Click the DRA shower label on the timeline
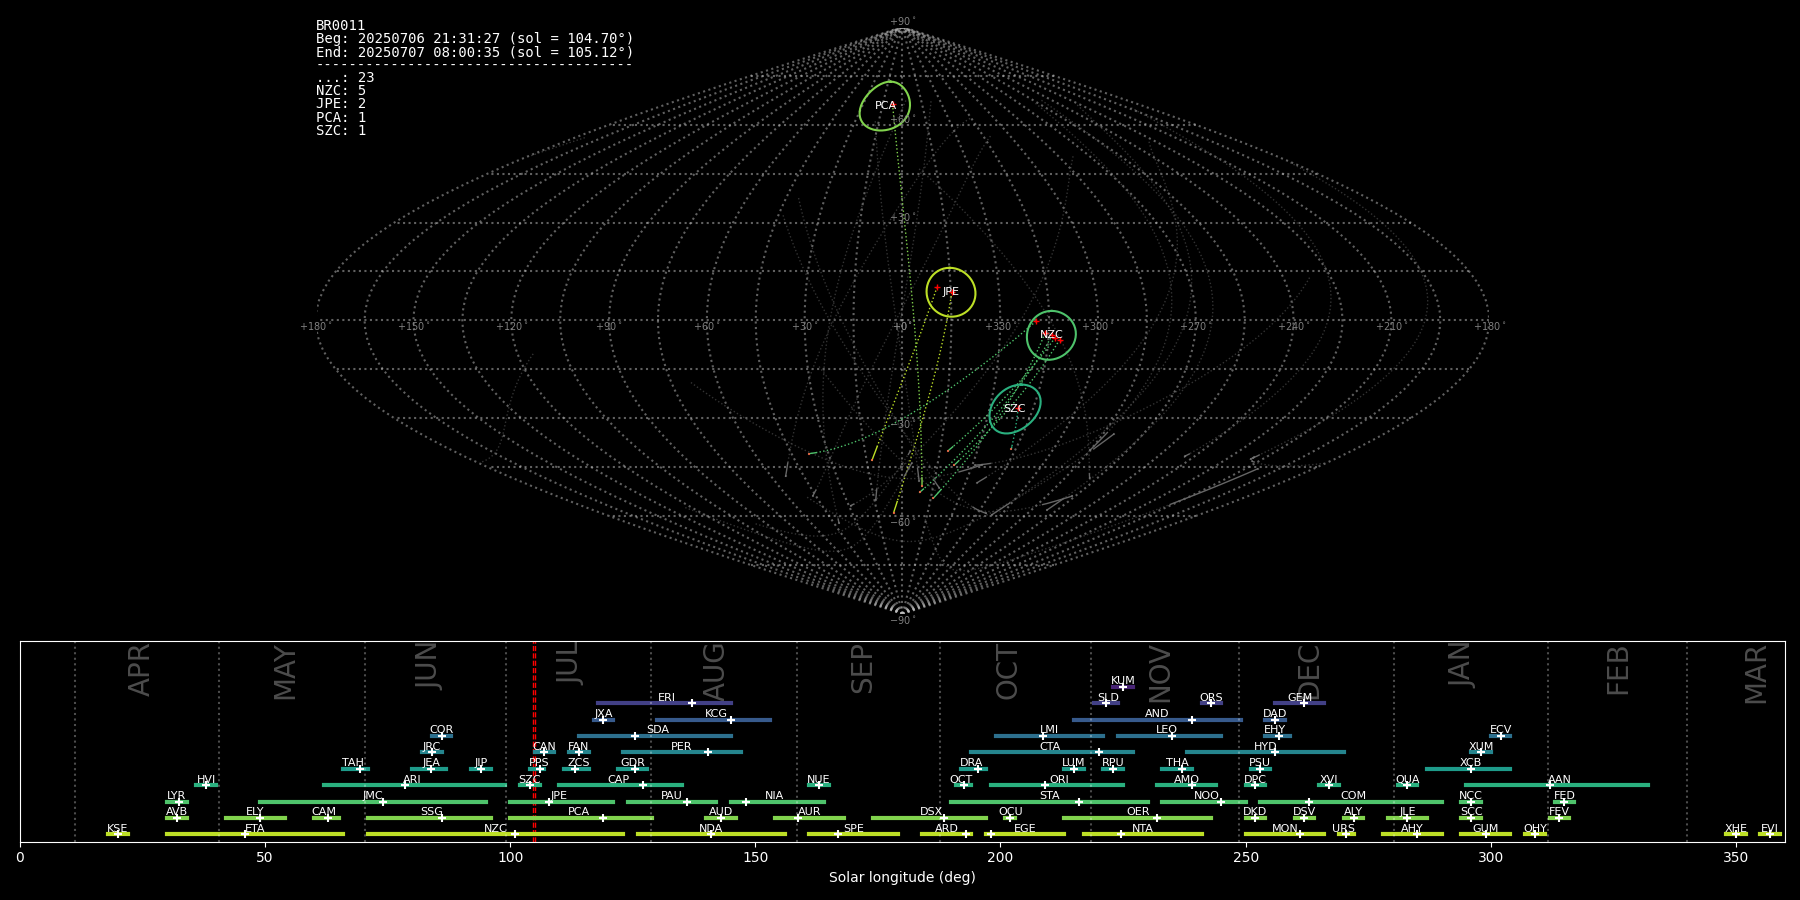The height and width of the screenshot is (900, 1800). (x=971, y=763)
